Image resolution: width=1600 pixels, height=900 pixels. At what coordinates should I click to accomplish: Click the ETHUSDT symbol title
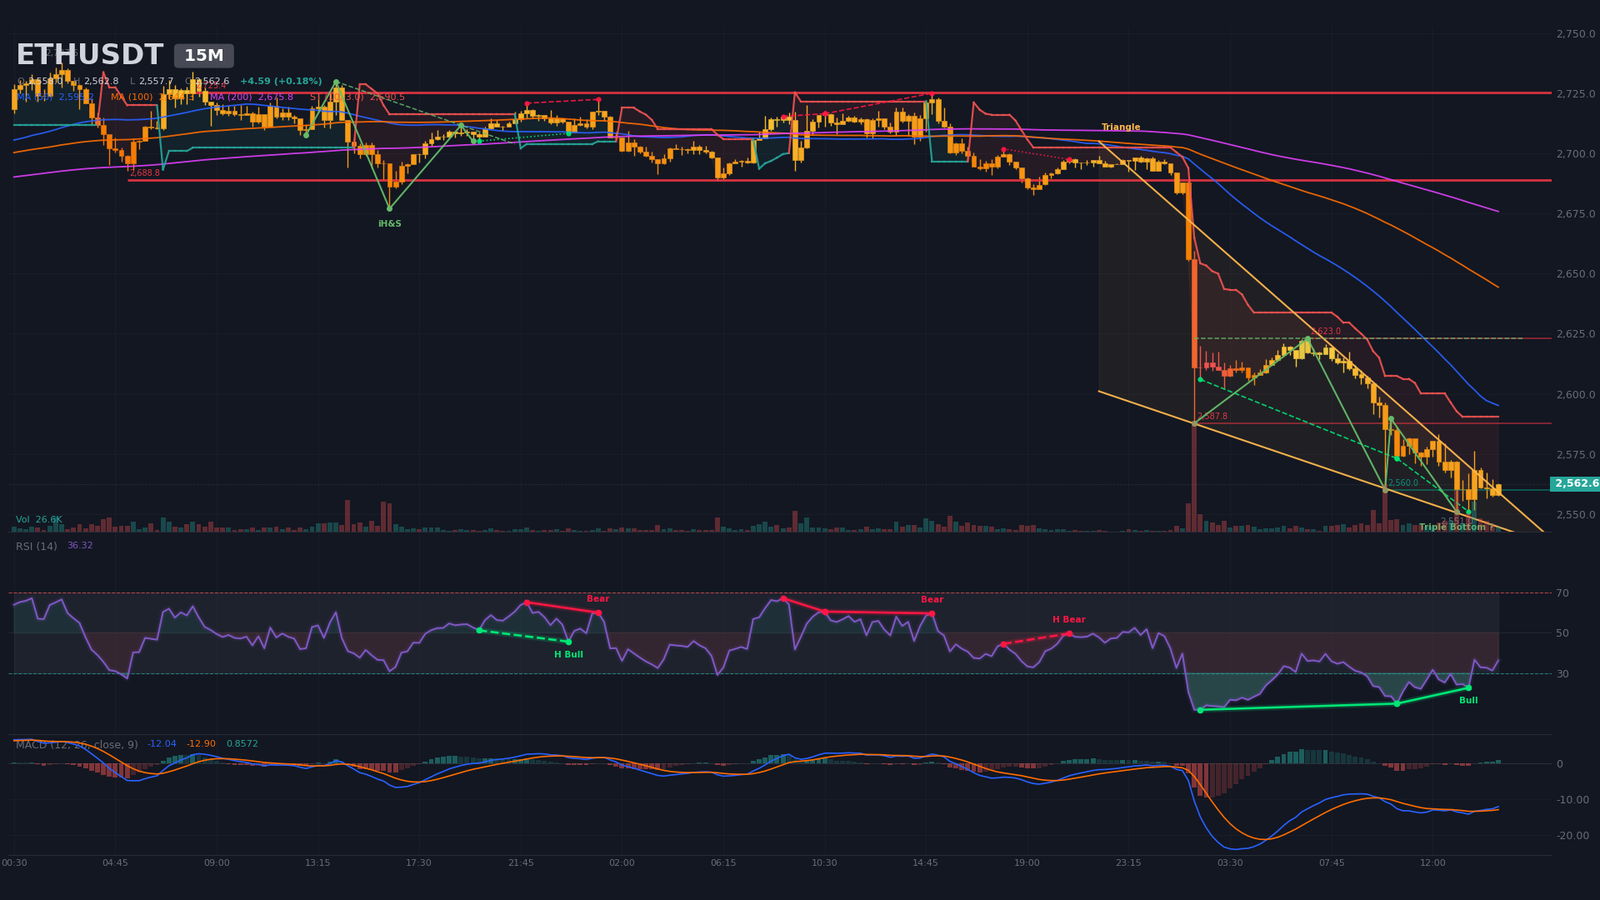tap(89, 55)
